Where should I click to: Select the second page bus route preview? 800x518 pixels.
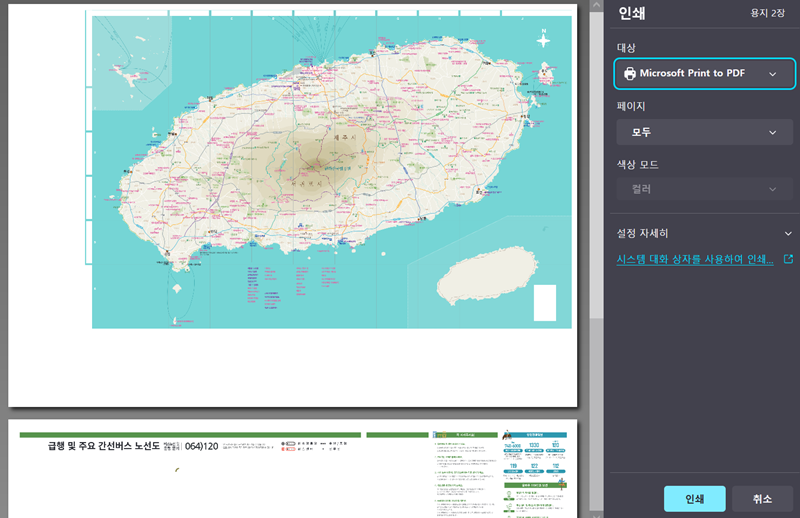[x=292, y=468]
